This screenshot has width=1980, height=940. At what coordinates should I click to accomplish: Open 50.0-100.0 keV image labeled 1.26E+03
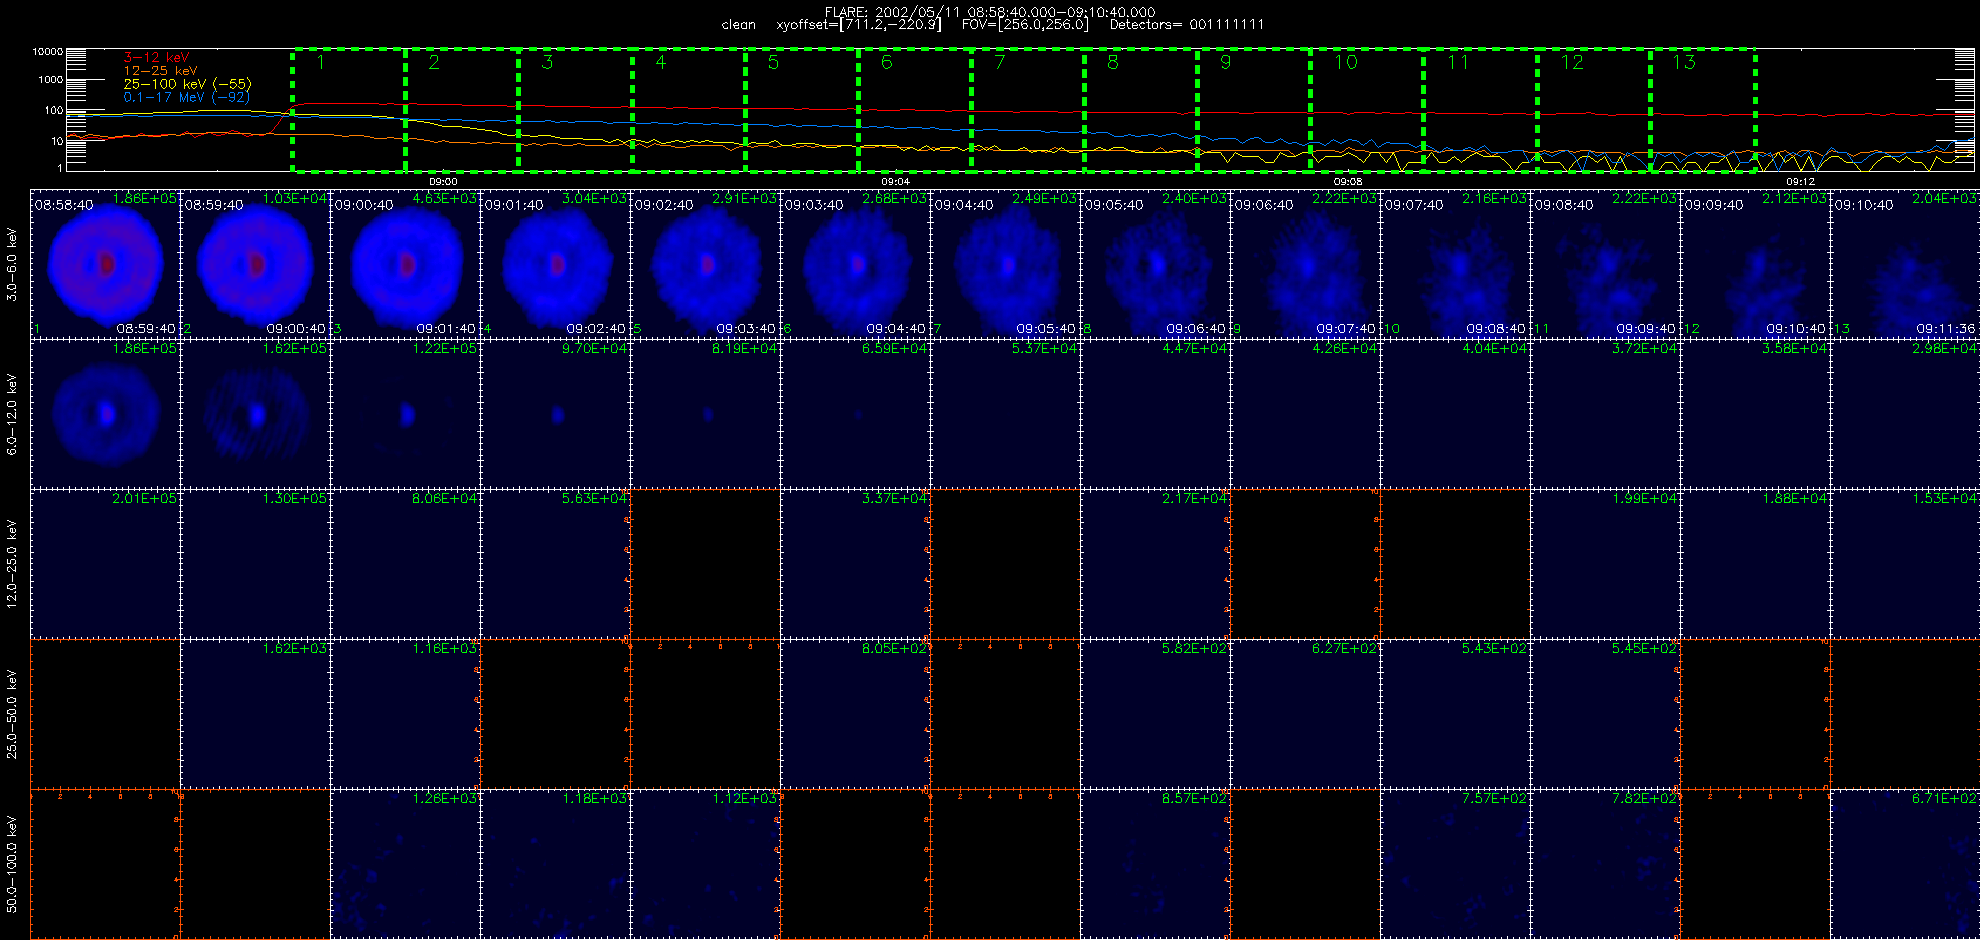(x=406, y=864)
